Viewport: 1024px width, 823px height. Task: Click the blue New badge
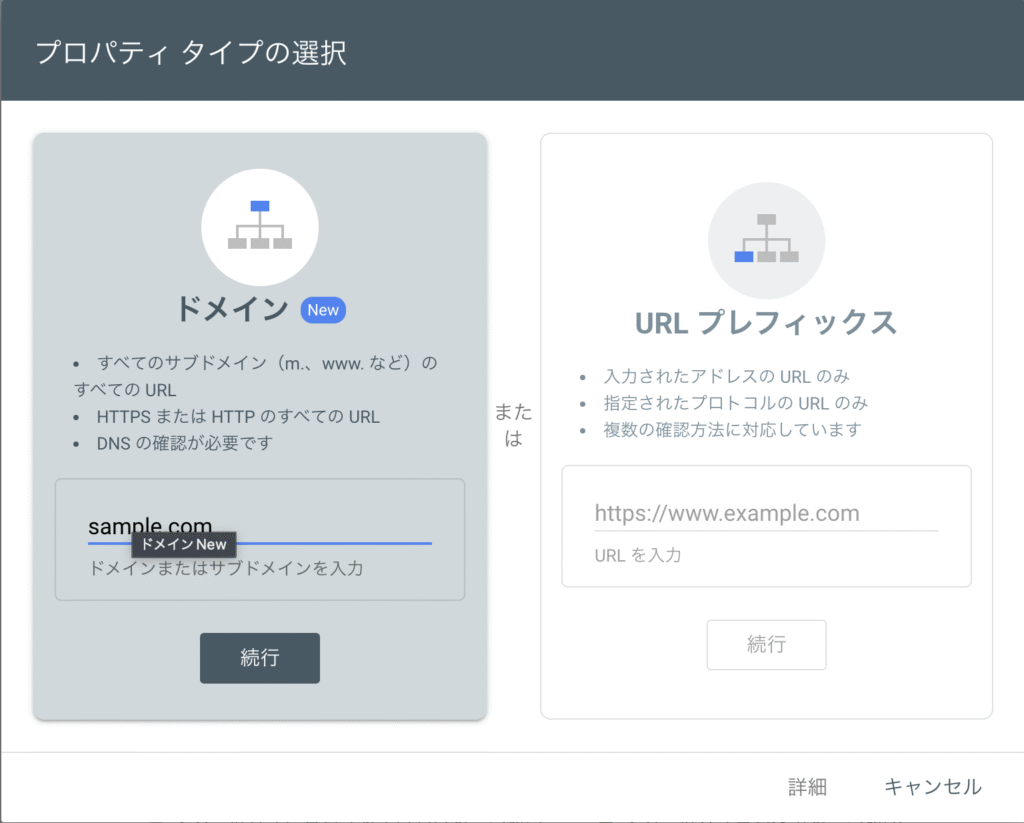(x=323, y=310)
